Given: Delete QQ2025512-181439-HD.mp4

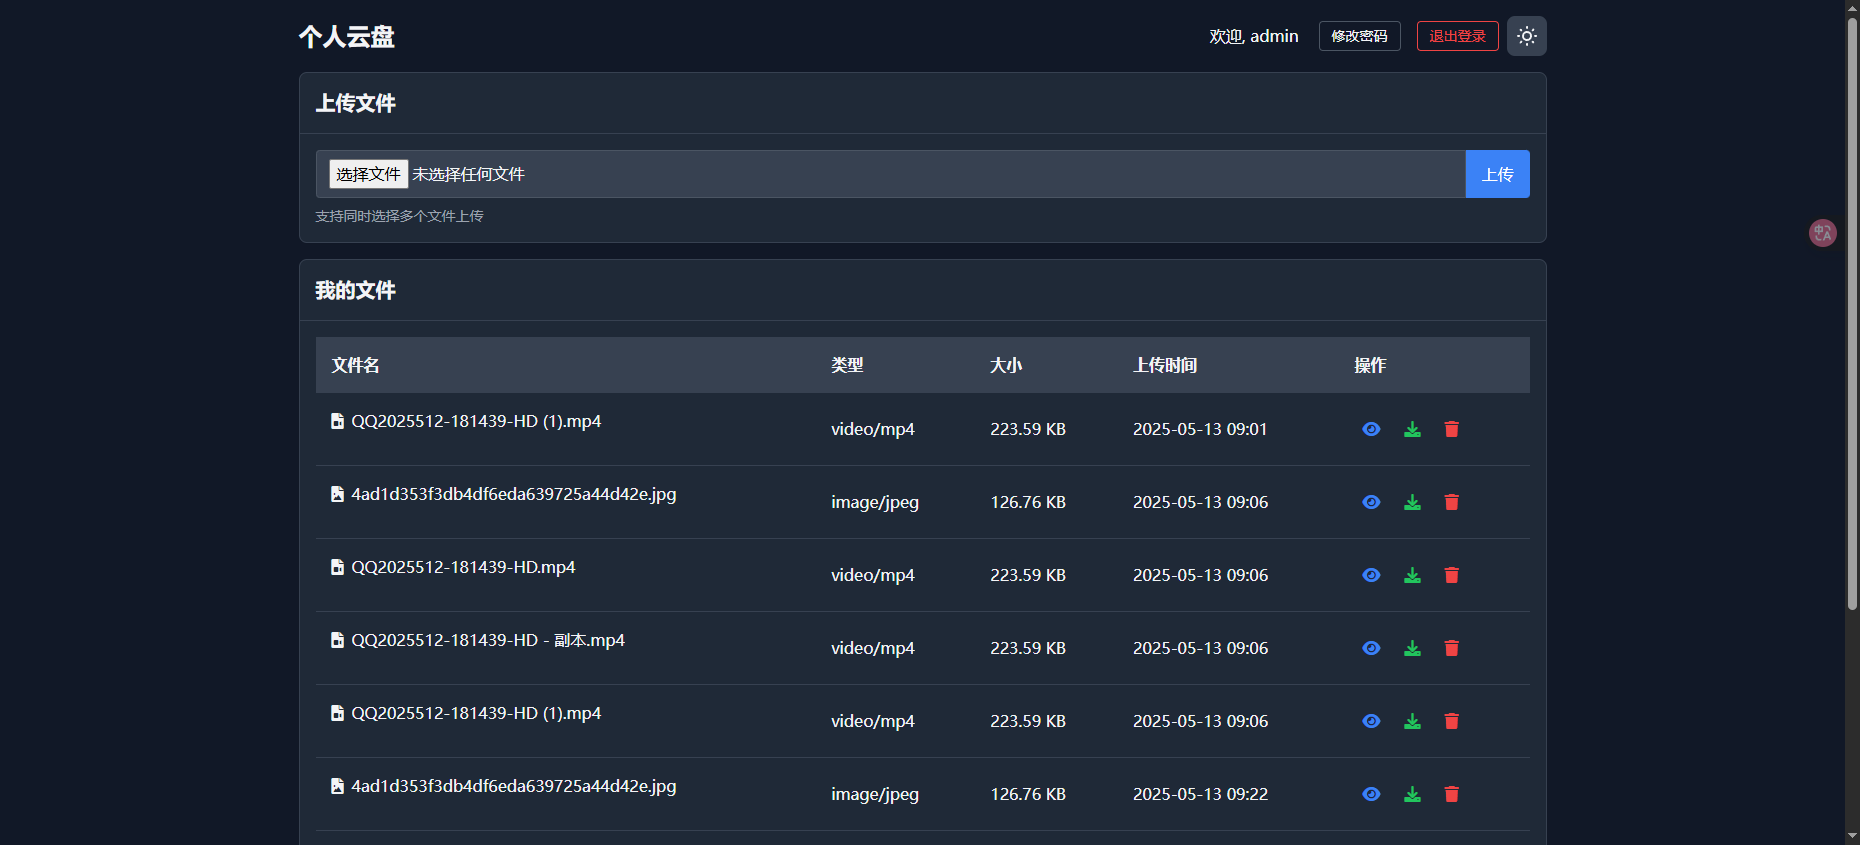Looking at the screenshot, I should pyautogui.click(x=1451, y=575).
